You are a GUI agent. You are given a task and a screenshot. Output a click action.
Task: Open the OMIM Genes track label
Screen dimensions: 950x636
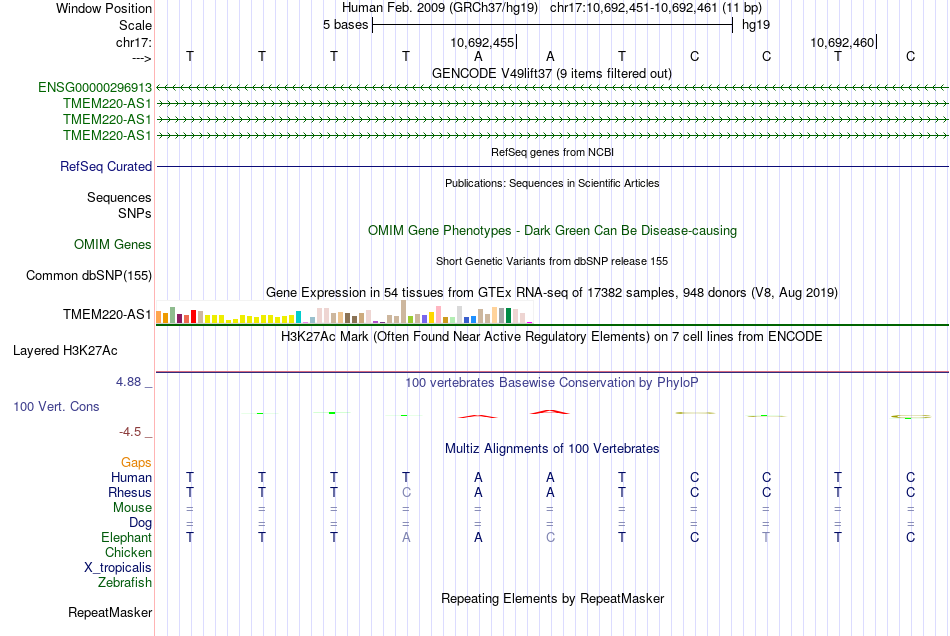(x=112, y=245)
